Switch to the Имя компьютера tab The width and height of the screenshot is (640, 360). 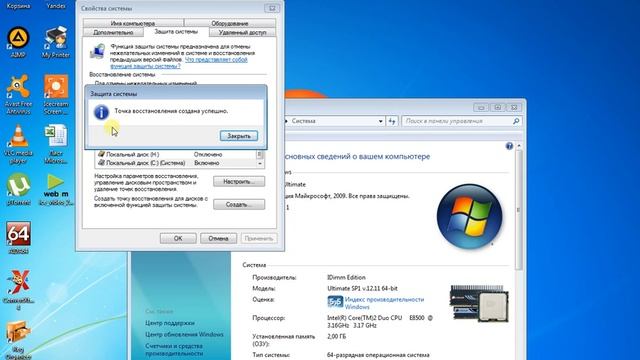(x=133, y=23)
